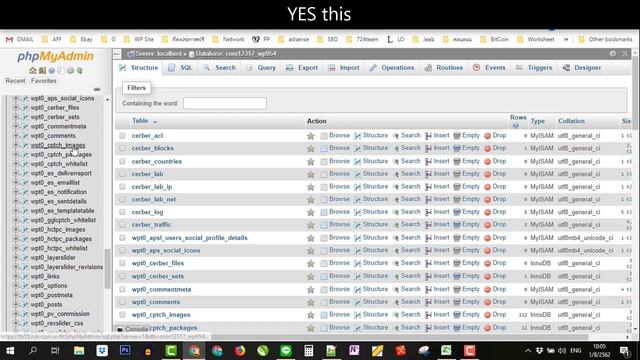Open Recent tables list
This screenshot has width=640, height=360.
click(x=15, y=81)
